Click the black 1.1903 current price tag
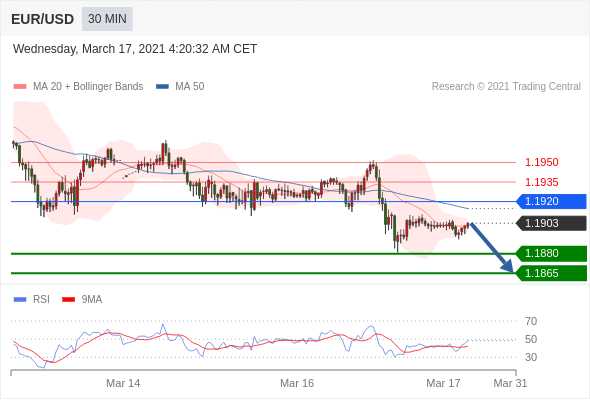The image size is (590, 400). 551,223
